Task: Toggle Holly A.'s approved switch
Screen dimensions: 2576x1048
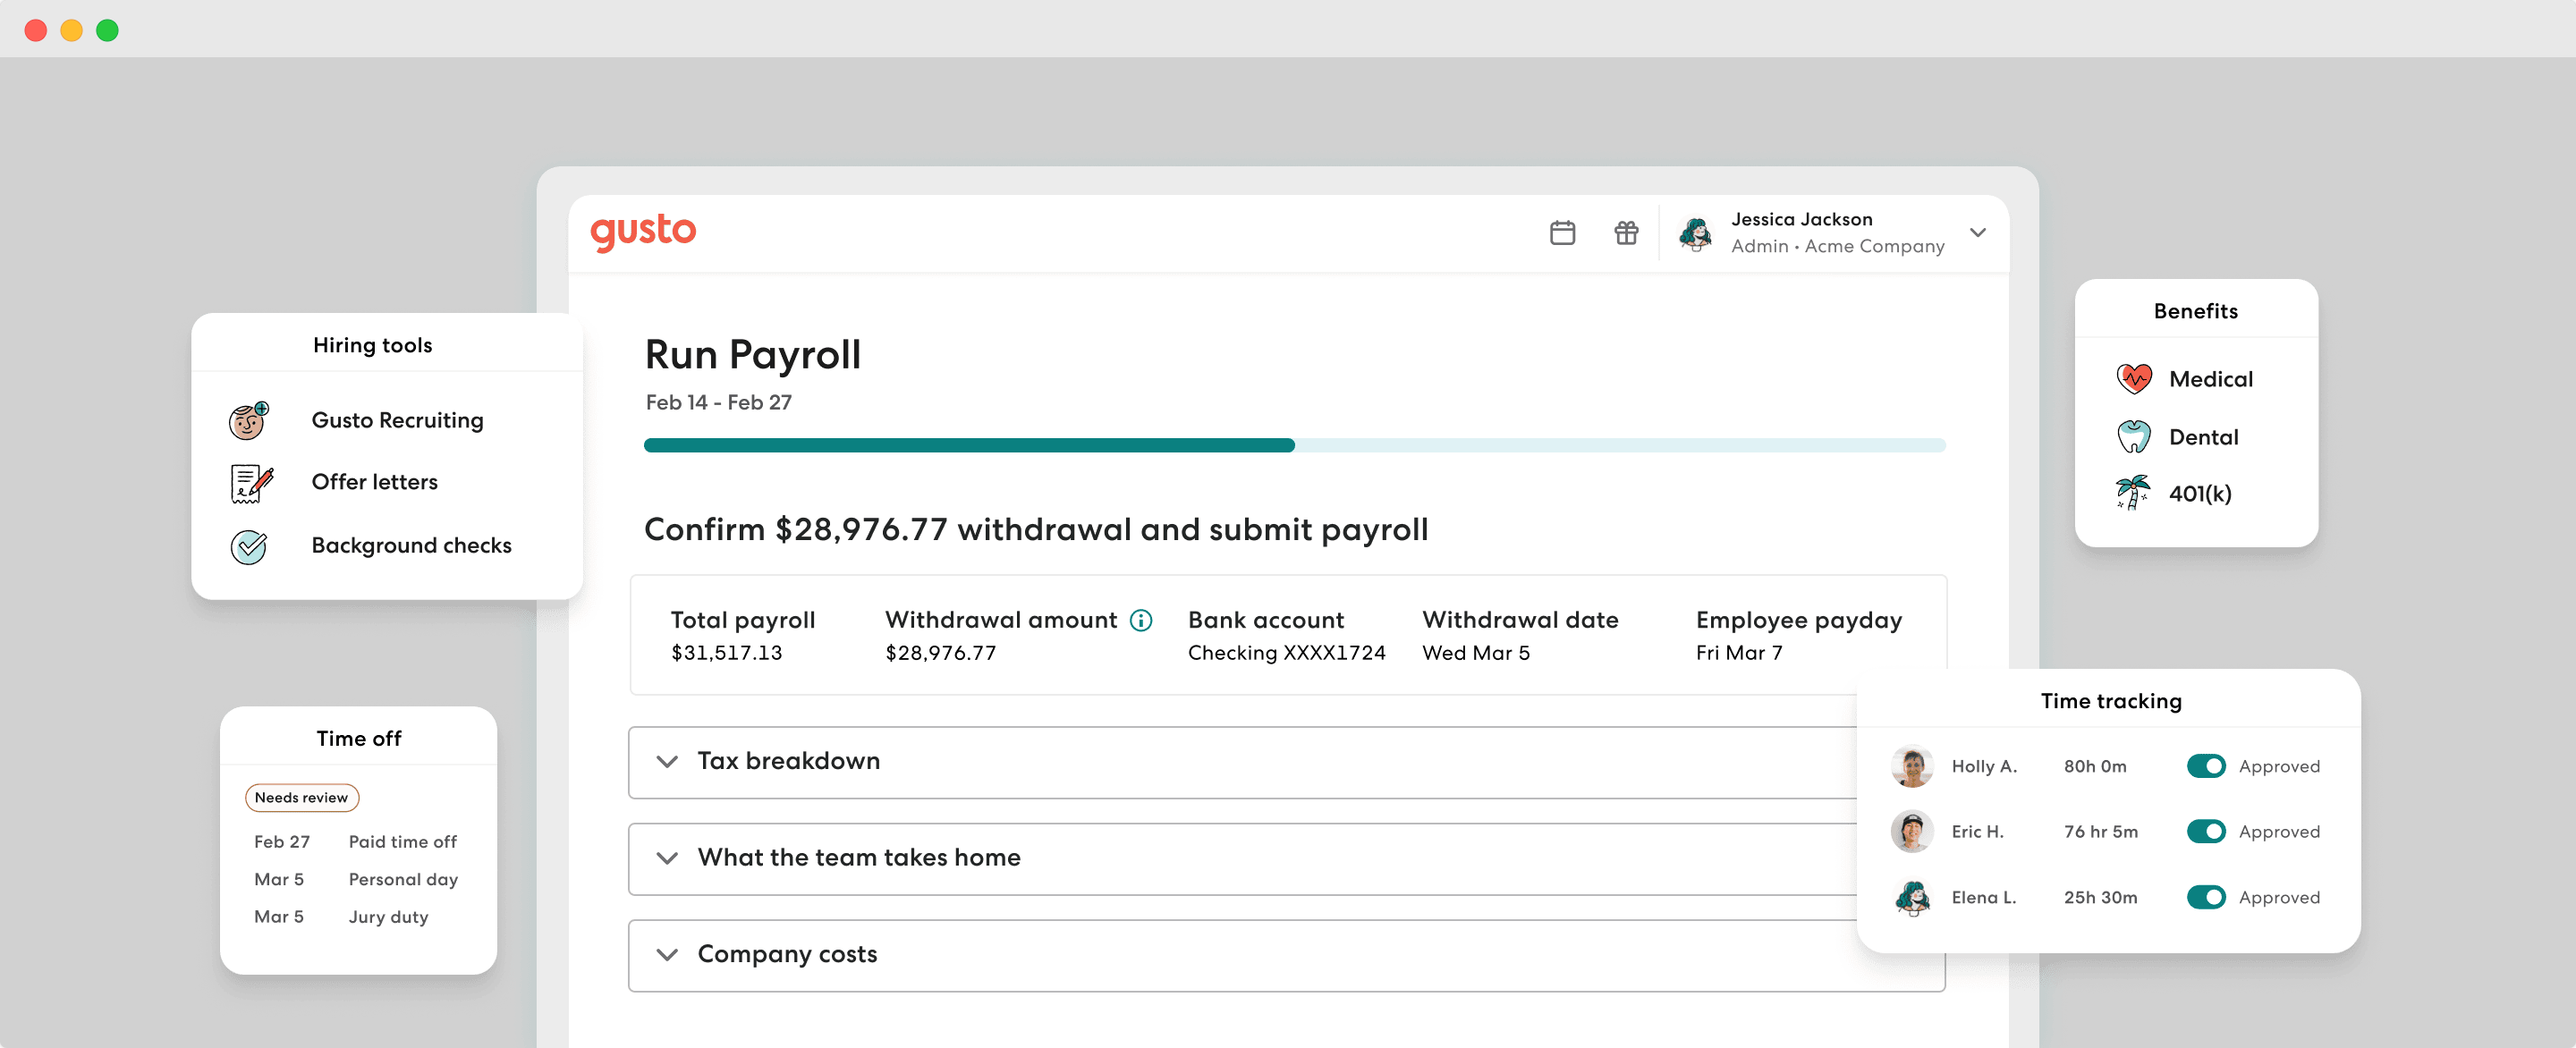Action: 2205,766
